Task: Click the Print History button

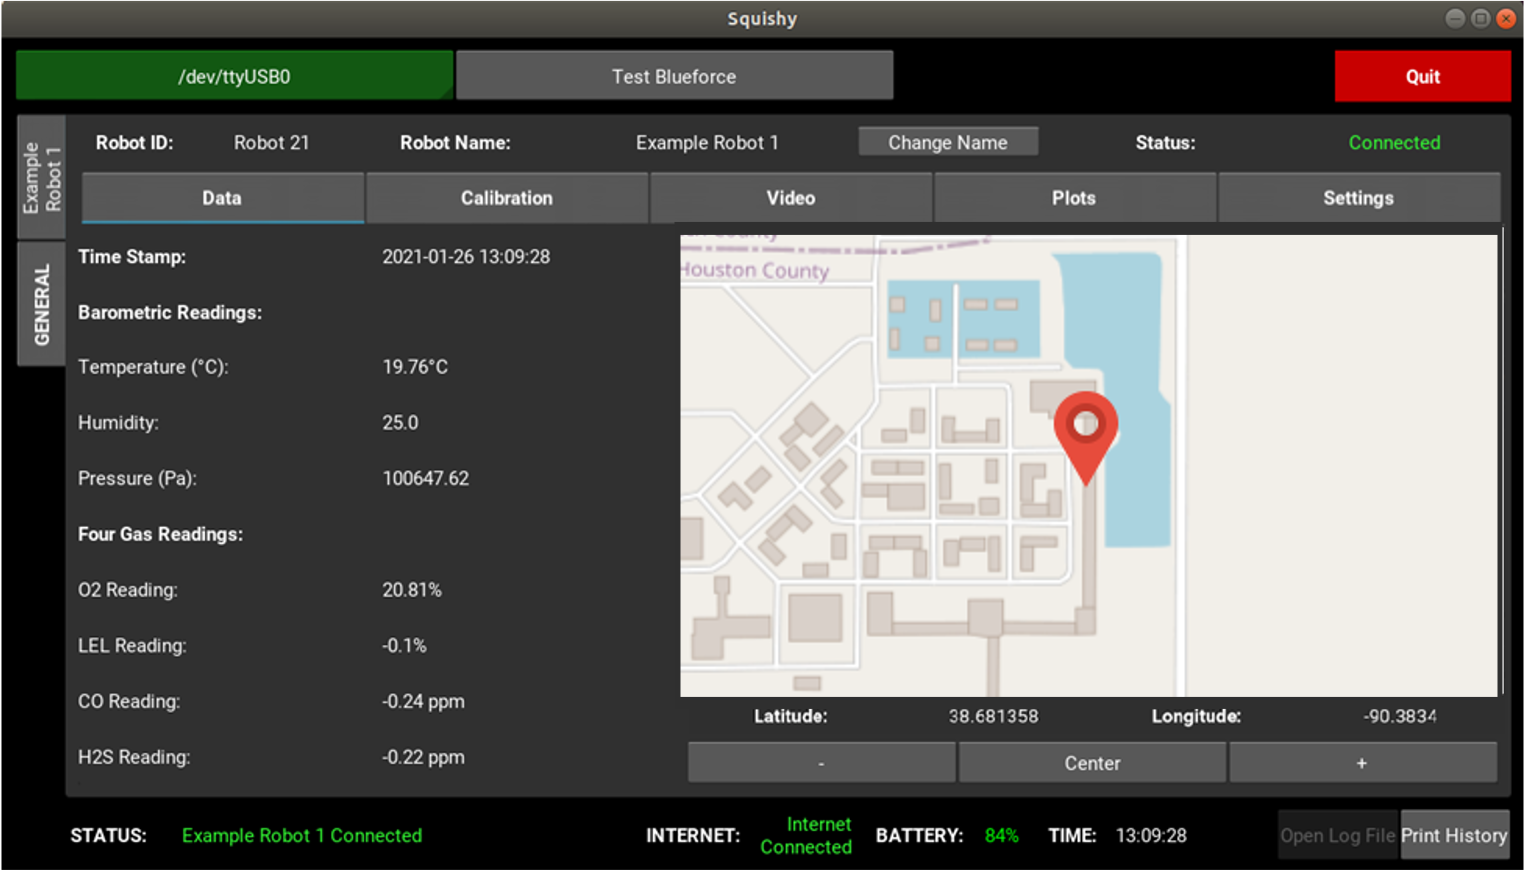Action: tap(1454, 835)
